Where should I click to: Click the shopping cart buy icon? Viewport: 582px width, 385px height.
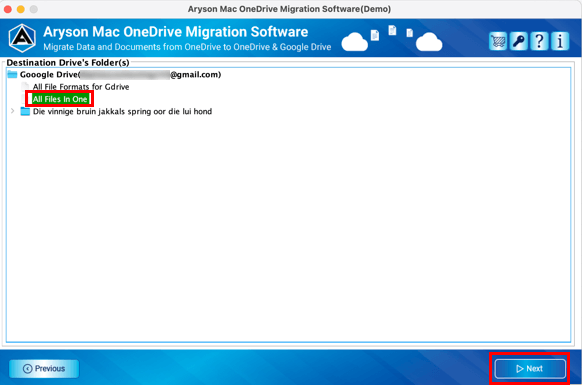click(498, 41)
